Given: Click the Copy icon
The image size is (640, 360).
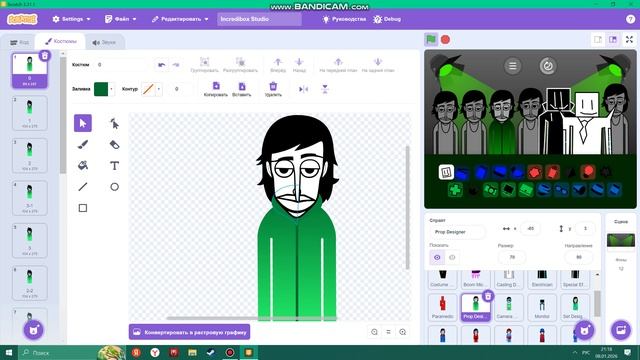Looking at the screenshot, I should [216, 86].
